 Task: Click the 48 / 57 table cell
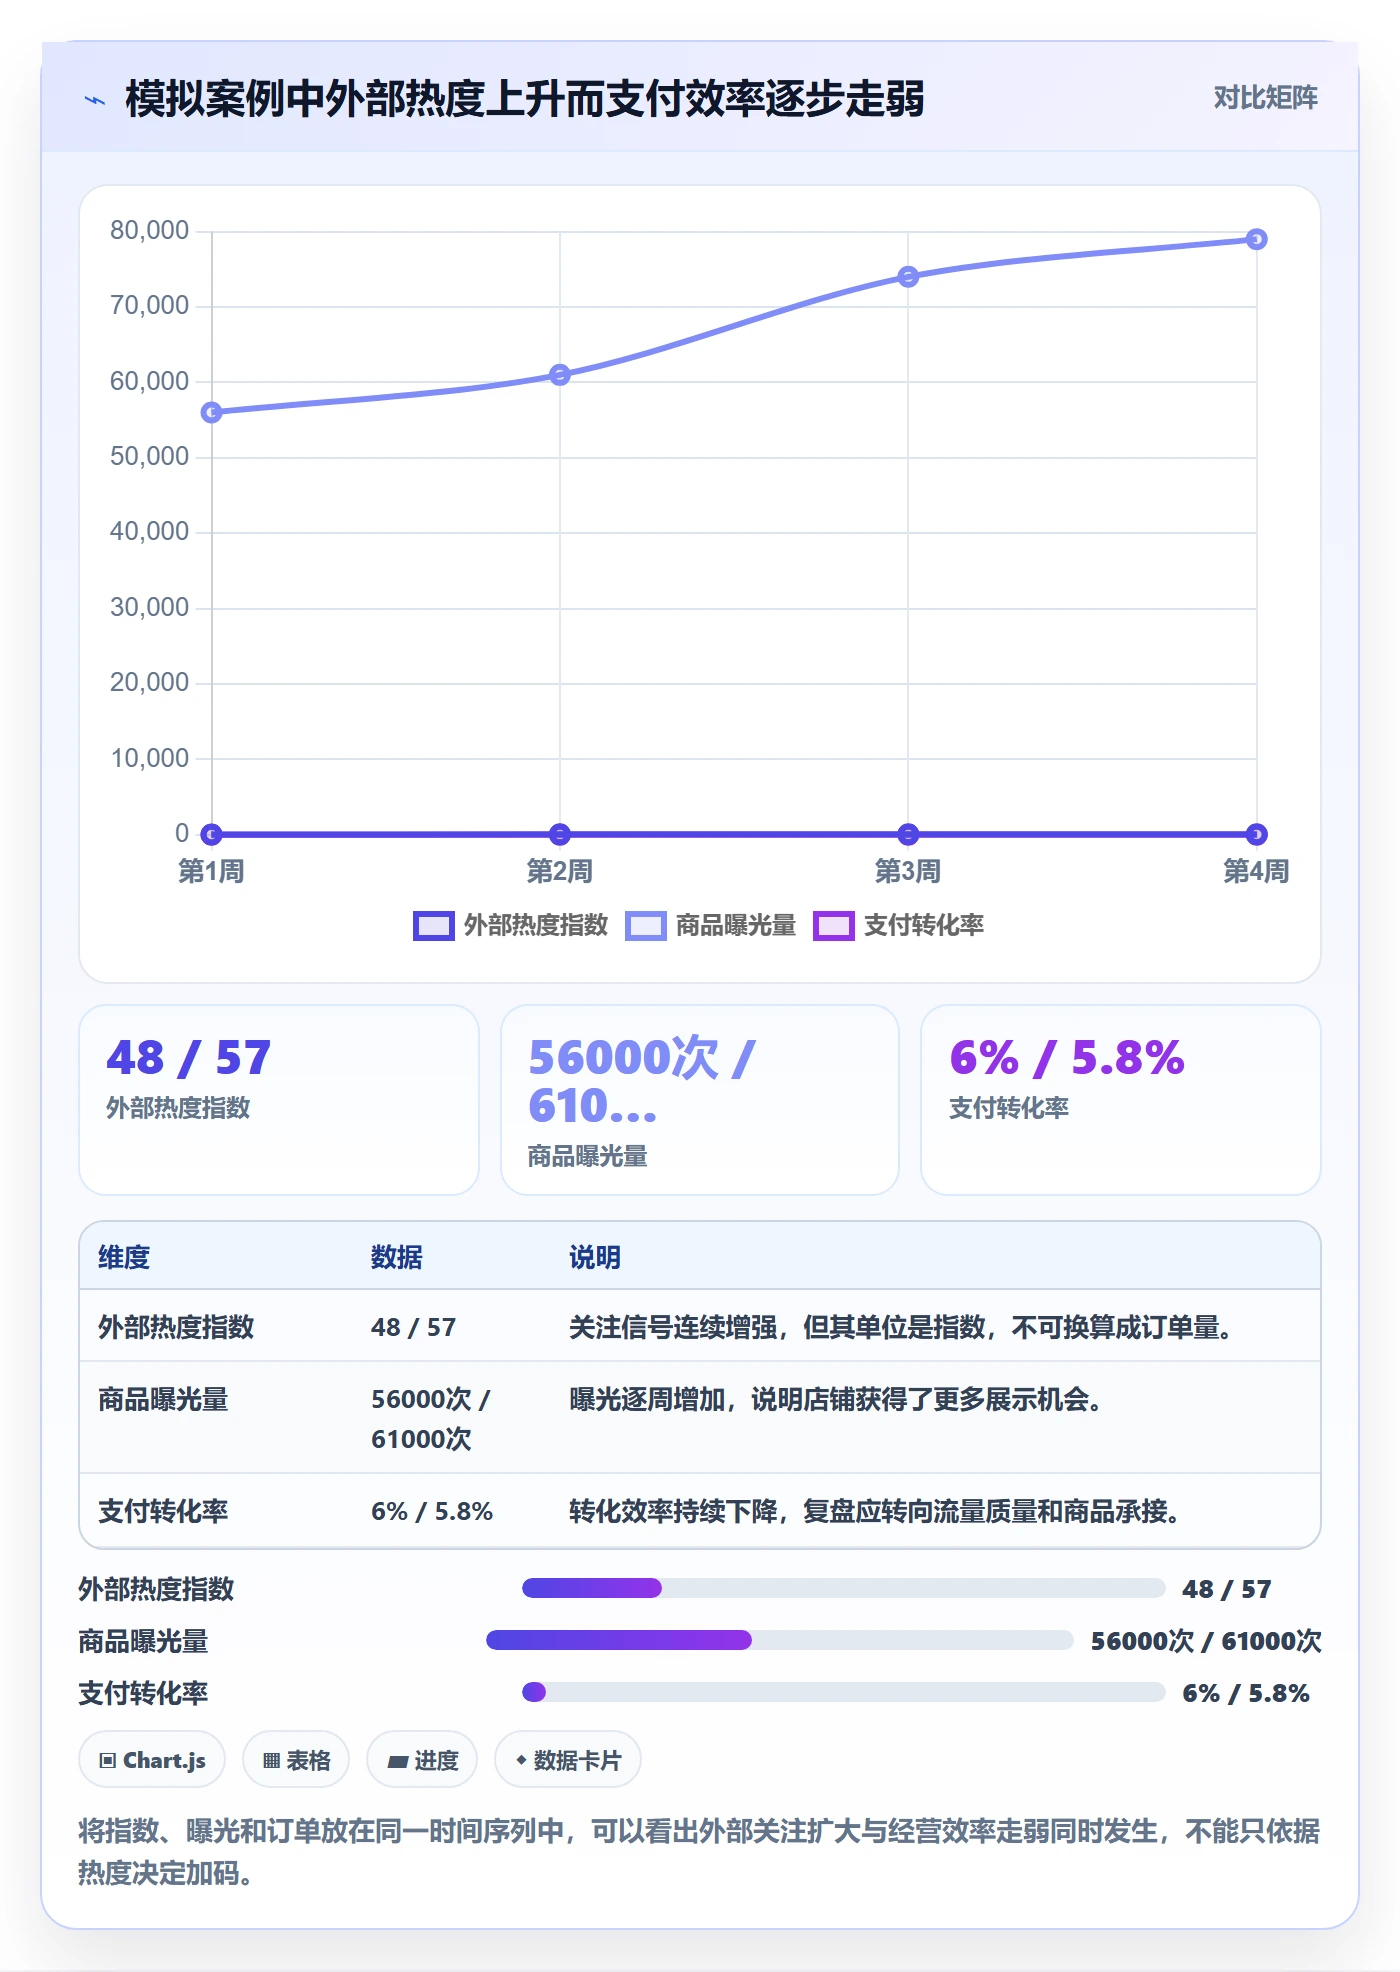coord(413,1327)
